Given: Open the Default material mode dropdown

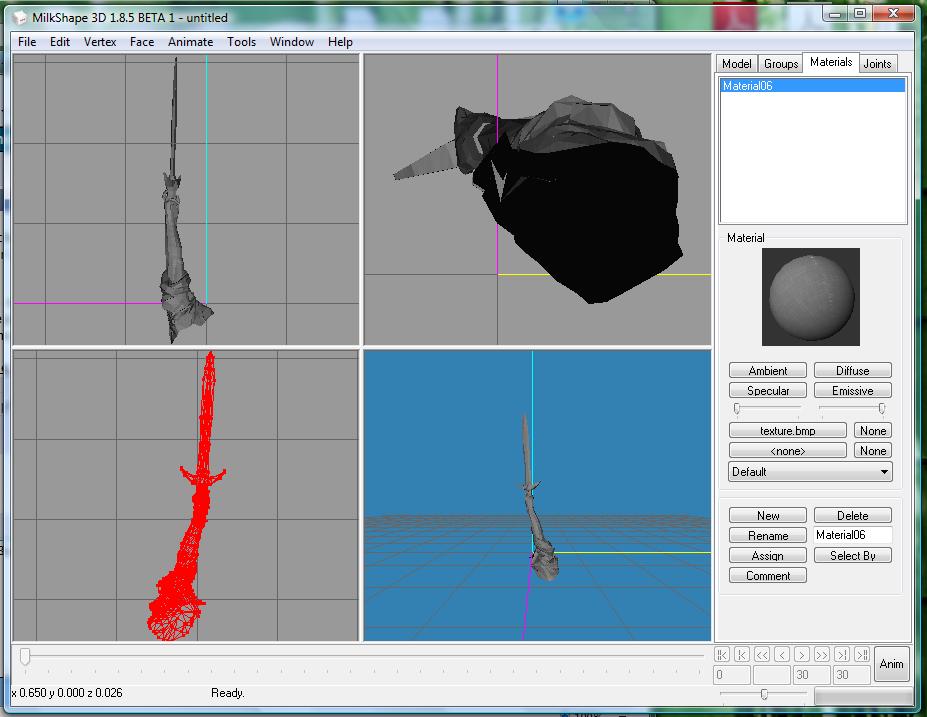Looking at the screenshot, I should click(x=810, y=472).
